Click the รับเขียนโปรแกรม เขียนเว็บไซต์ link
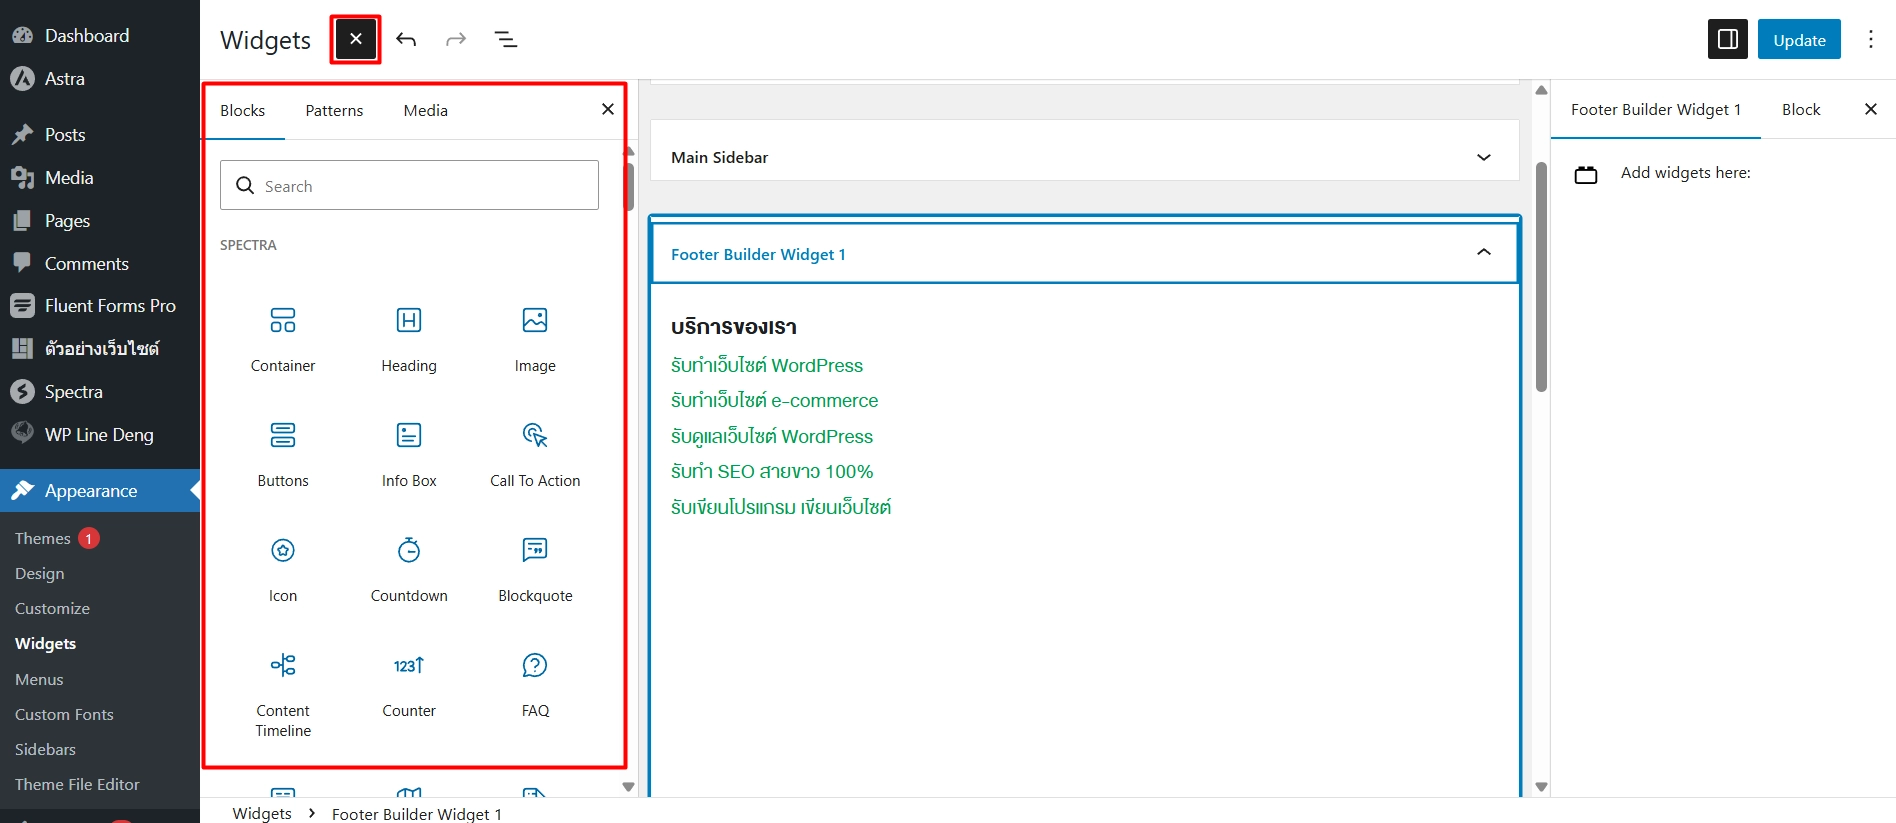This screenshot has height=823, width=1896. 781,508
